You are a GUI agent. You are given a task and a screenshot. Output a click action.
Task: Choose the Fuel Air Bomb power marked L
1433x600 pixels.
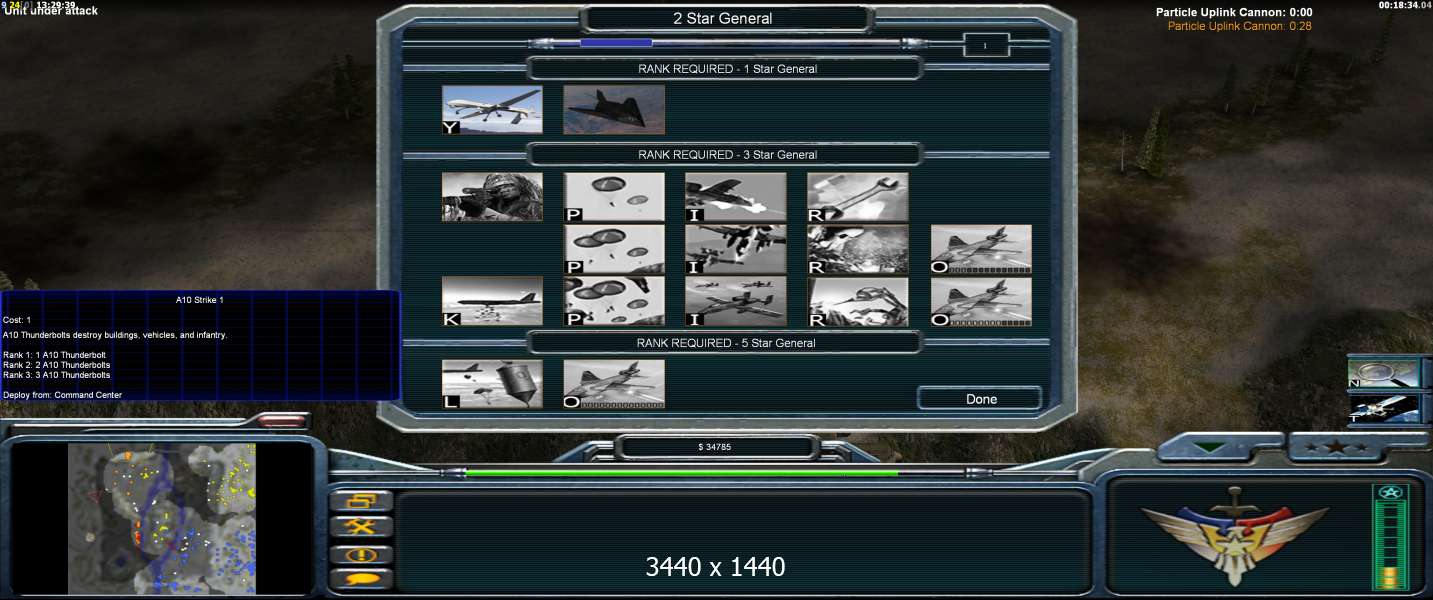tap(492, 384)
